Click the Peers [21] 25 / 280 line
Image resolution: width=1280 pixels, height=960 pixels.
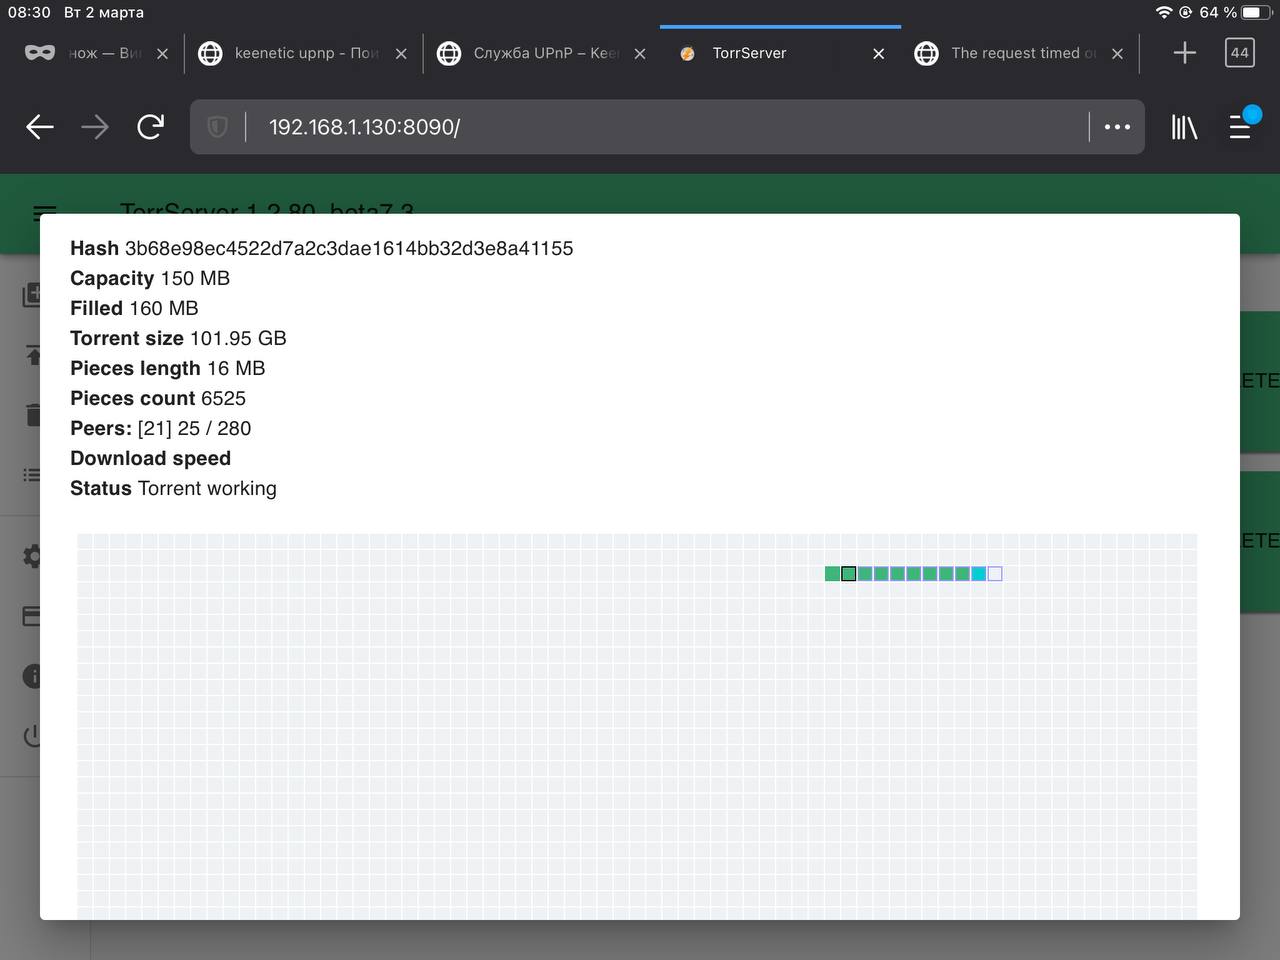pos(160,428)
